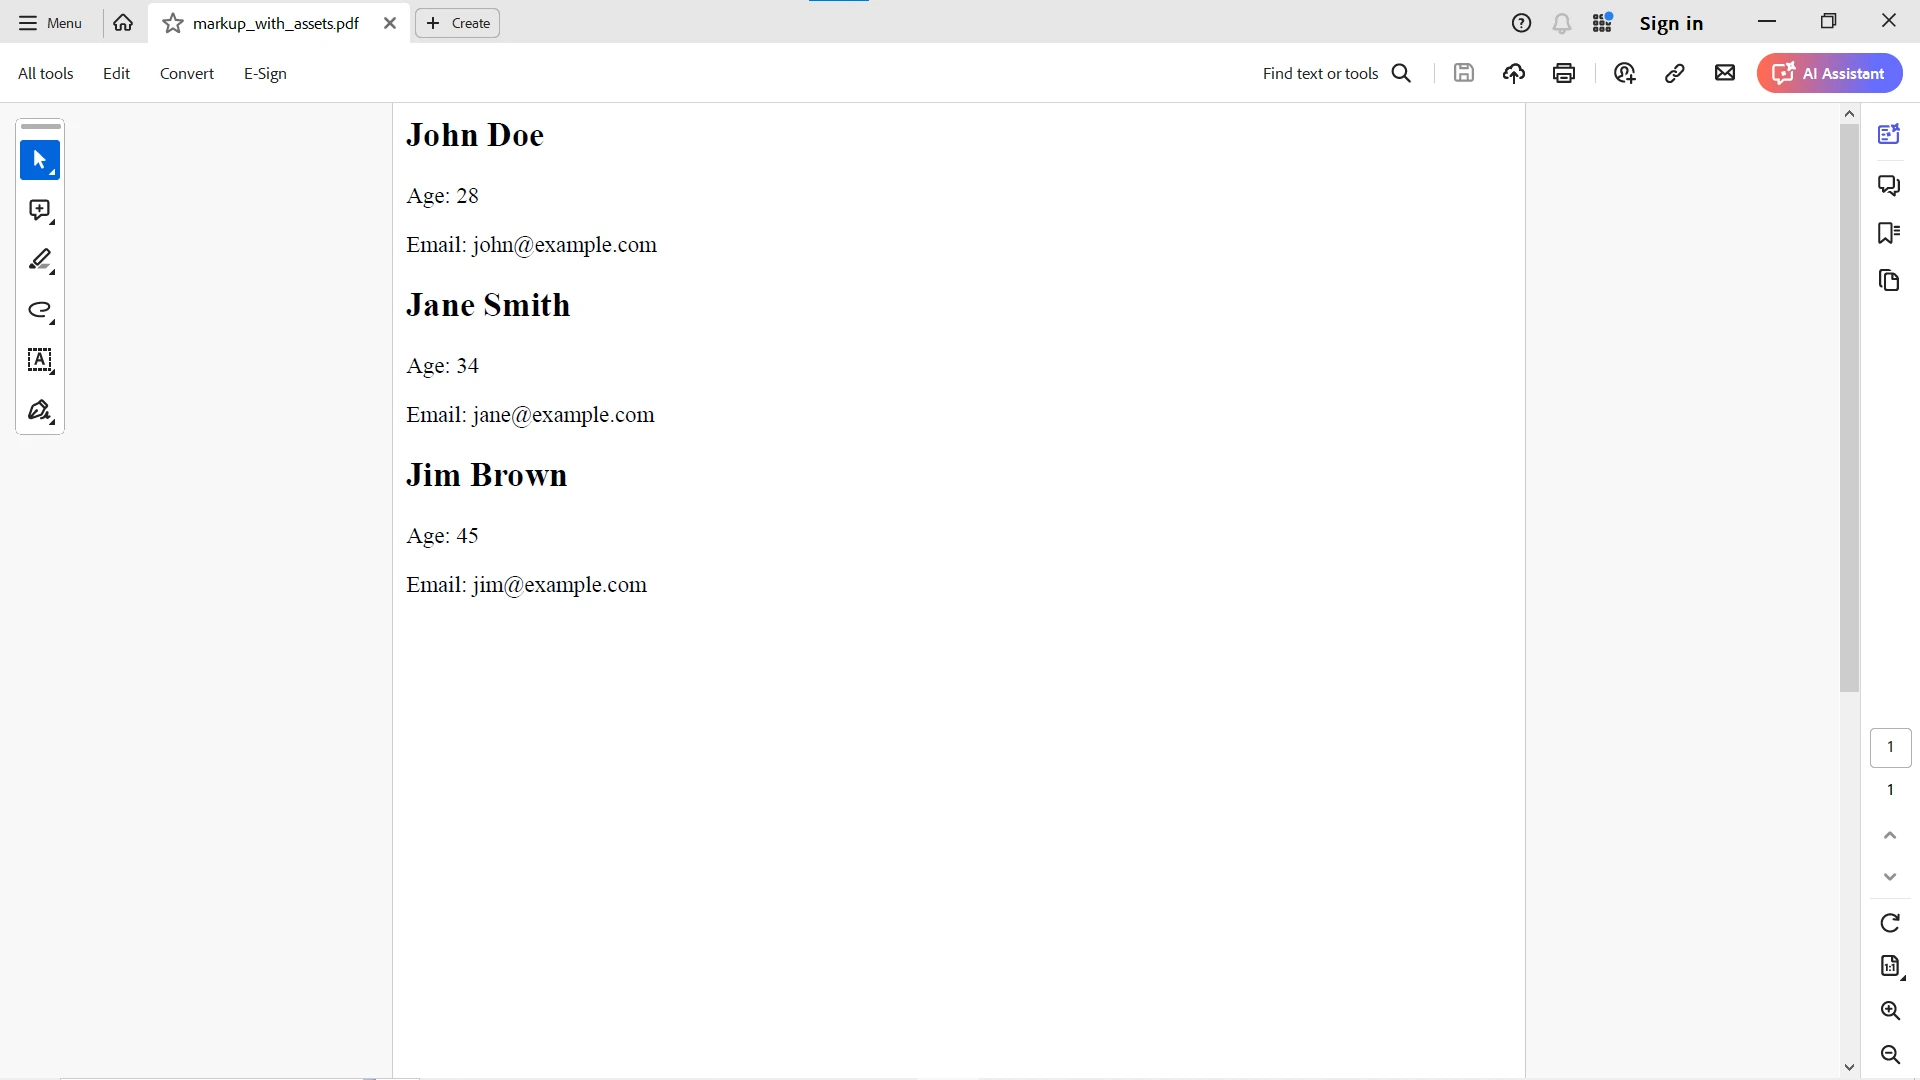Image resolution: width=1920 pixels, height=1080 pixels.
Task: Scroll down using the right scrollbar
Action: (1892, 877)
